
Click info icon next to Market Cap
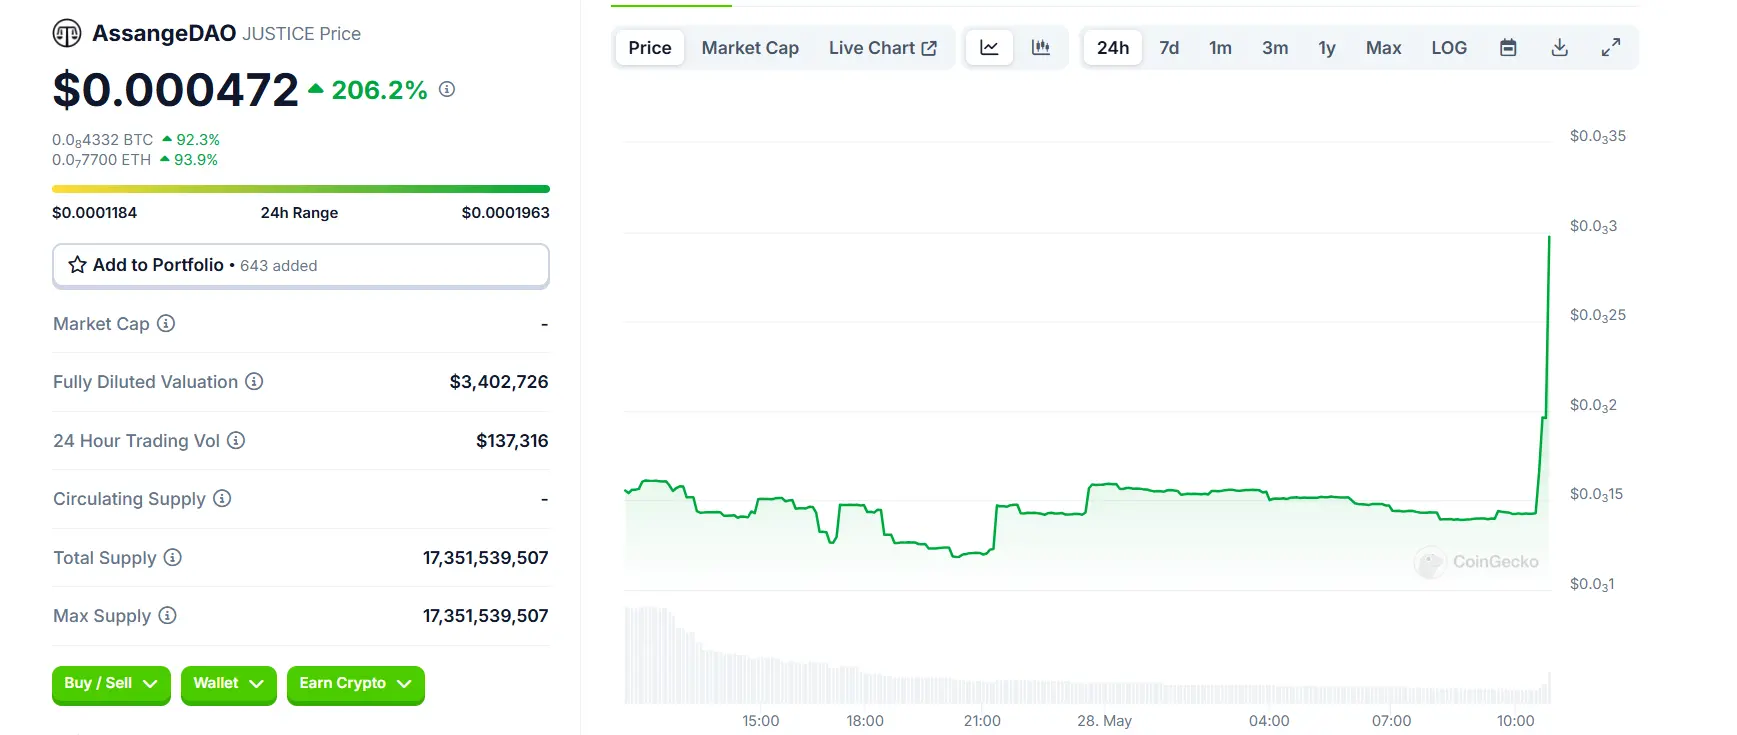pos(167,323)
